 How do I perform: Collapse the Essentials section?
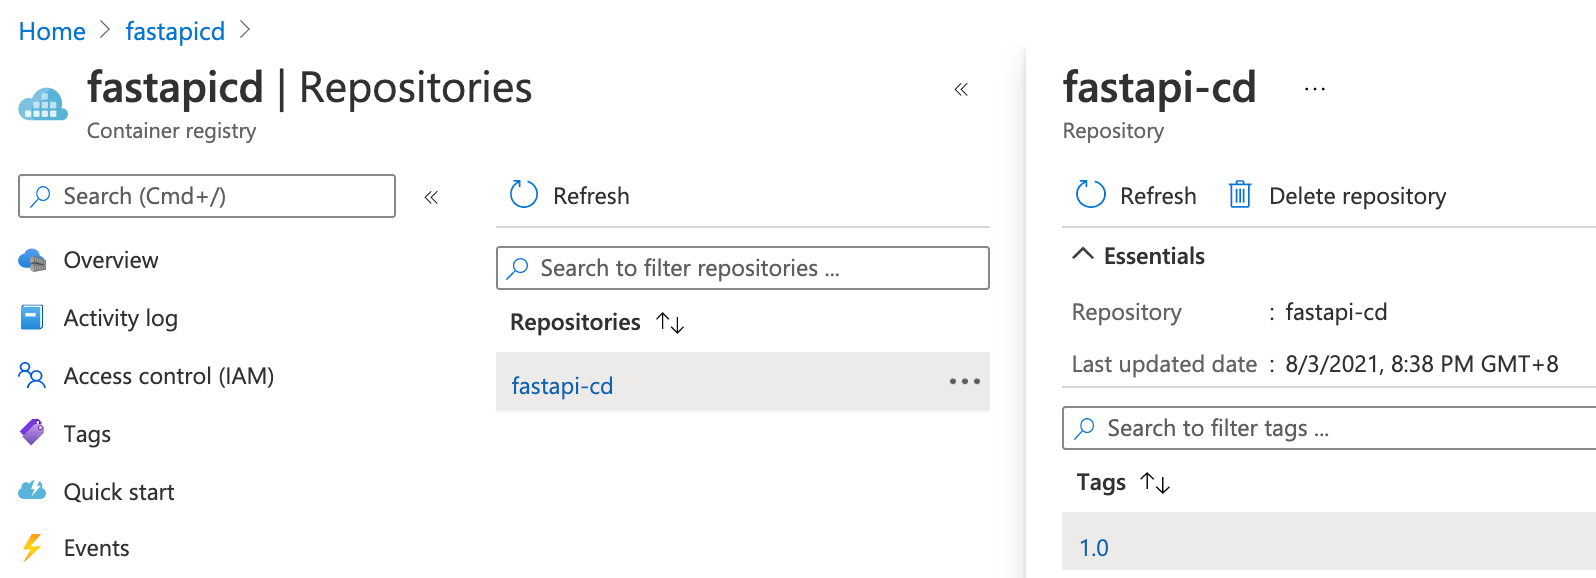1082,255
